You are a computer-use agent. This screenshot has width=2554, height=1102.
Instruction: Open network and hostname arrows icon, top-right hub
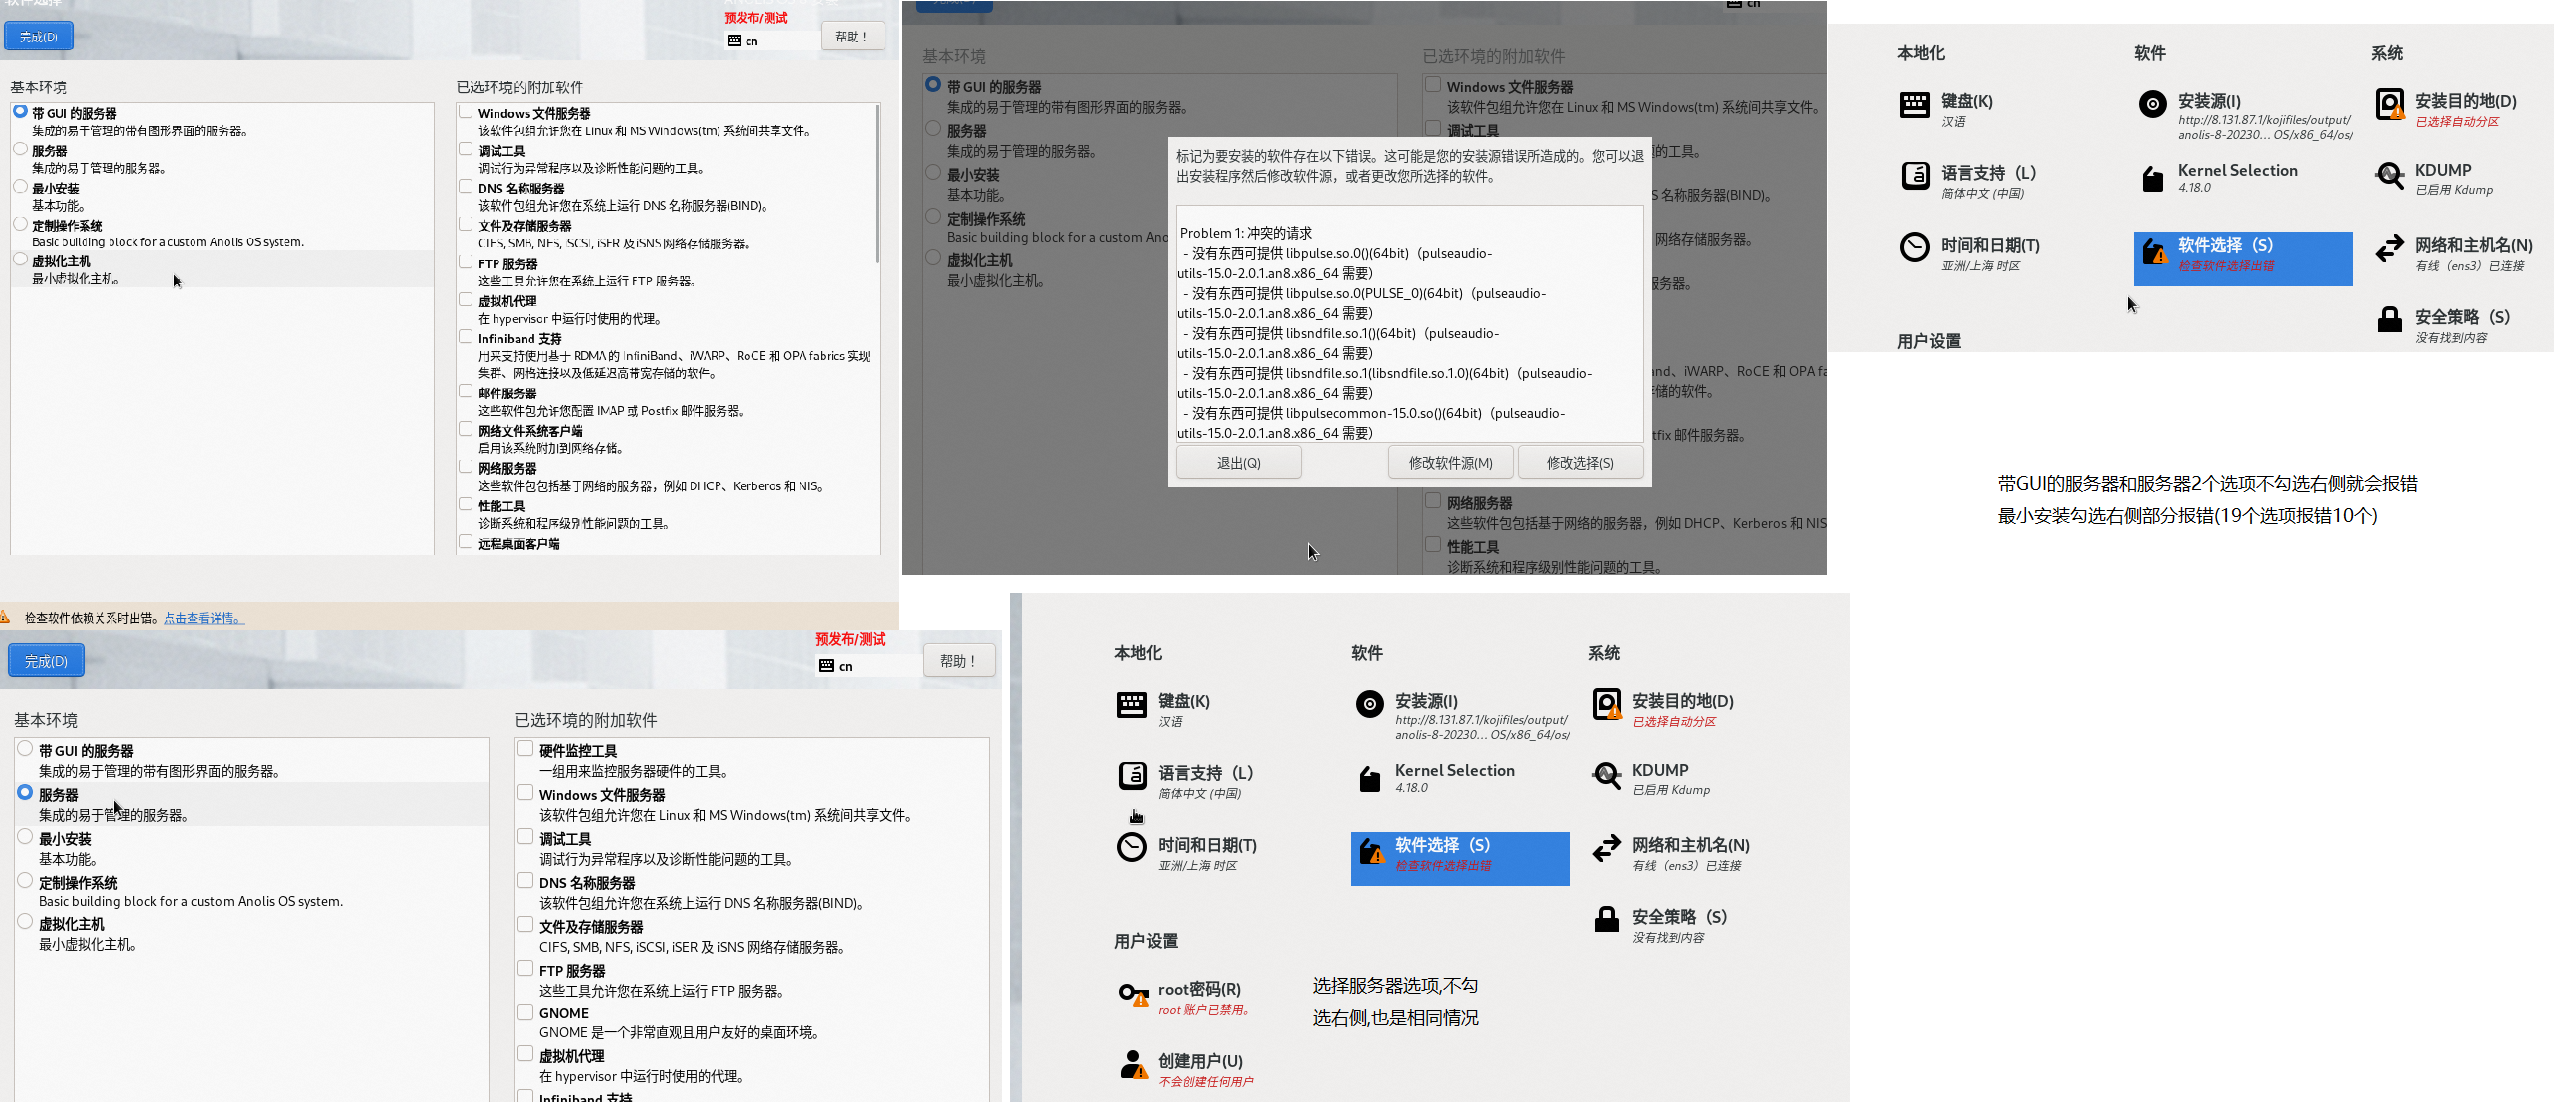(x=2389, y=249)
